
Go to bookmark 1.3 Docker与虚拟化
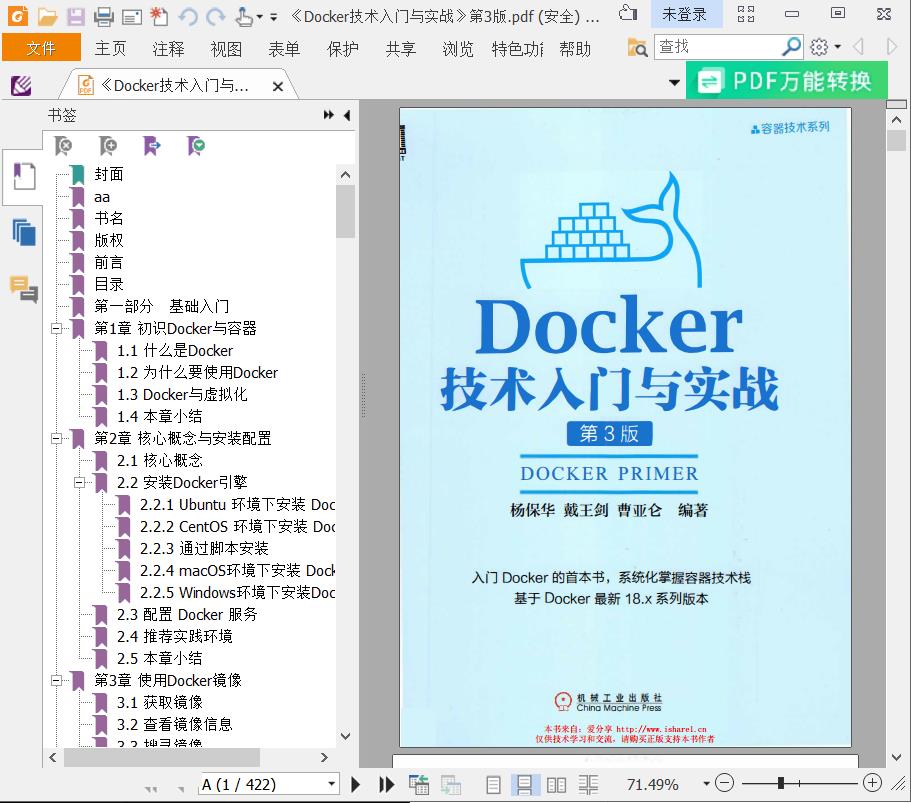coord(182,395)
